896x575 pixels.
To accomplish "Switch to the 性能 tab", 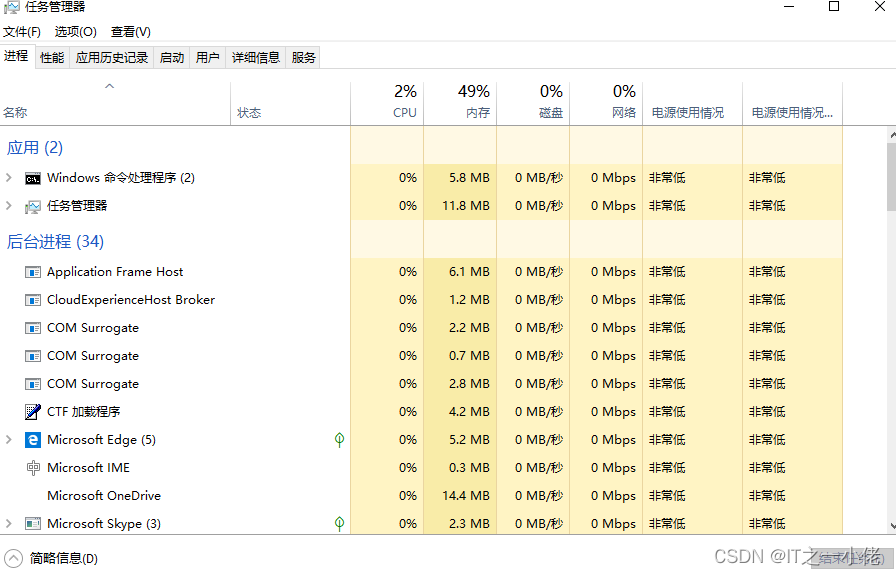I will (x=52, y=57).
